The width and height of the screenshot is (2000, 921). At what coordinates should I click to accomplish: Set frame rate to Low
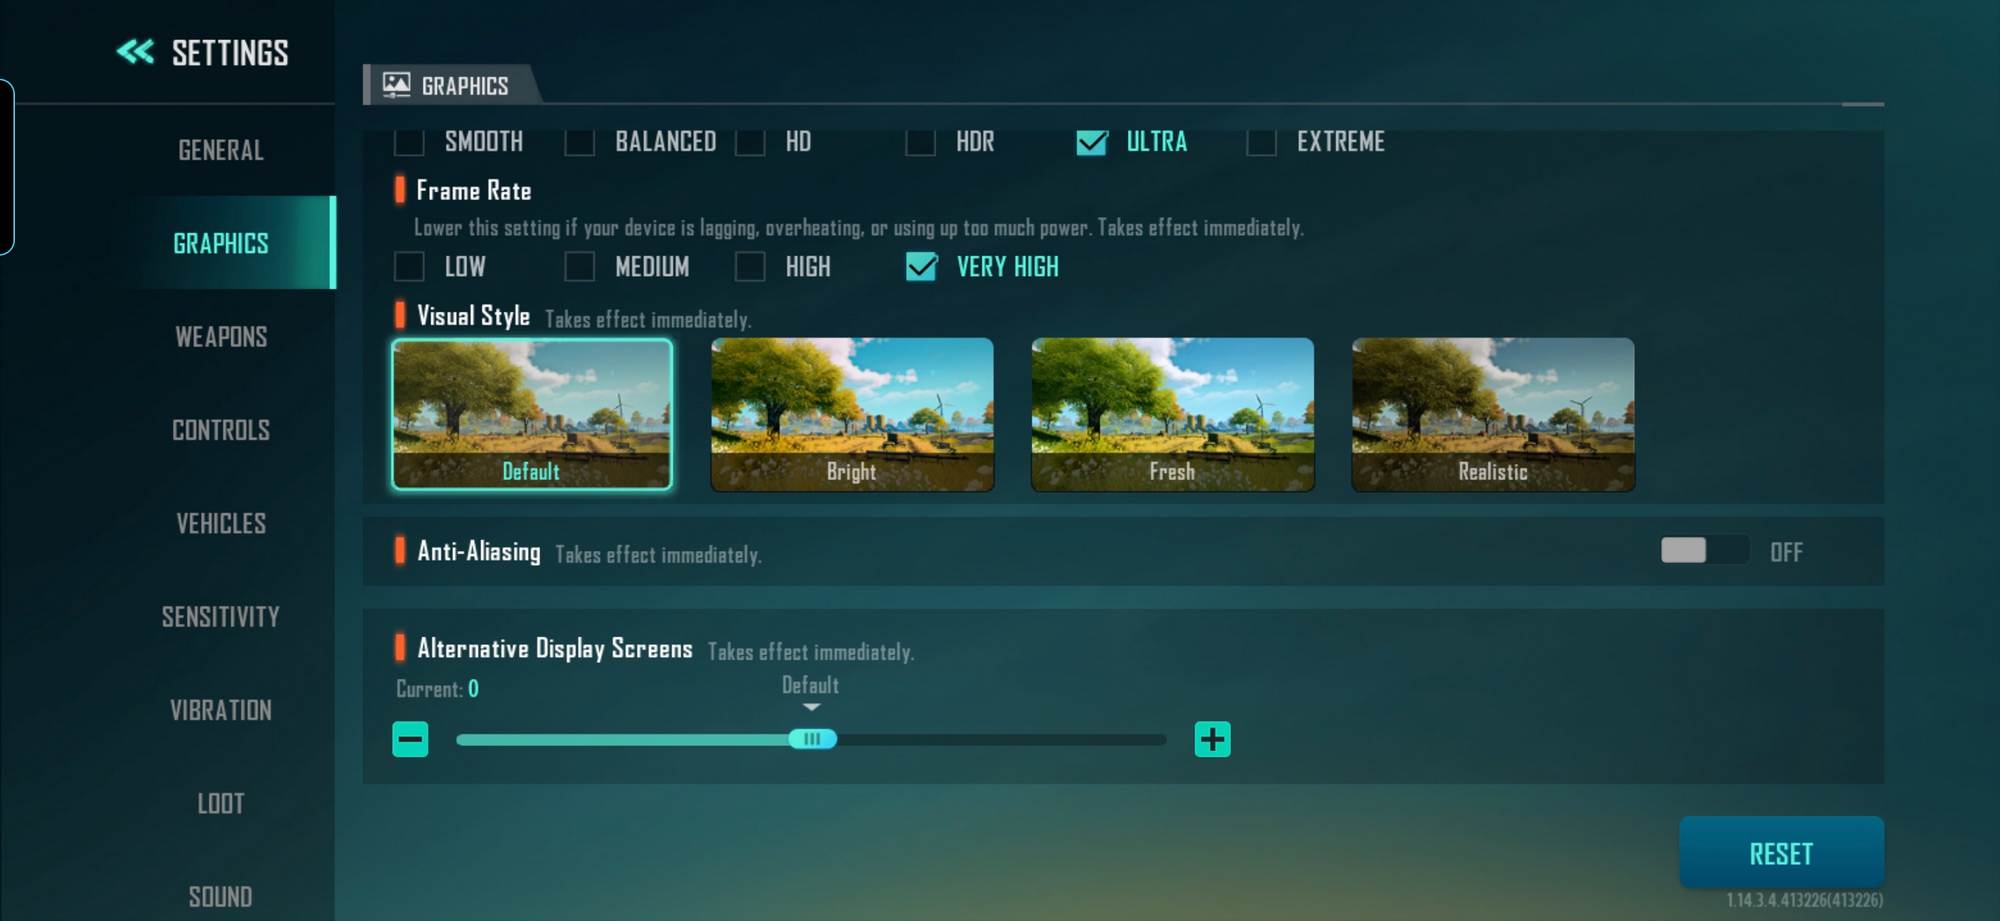[x=409, y=267]
